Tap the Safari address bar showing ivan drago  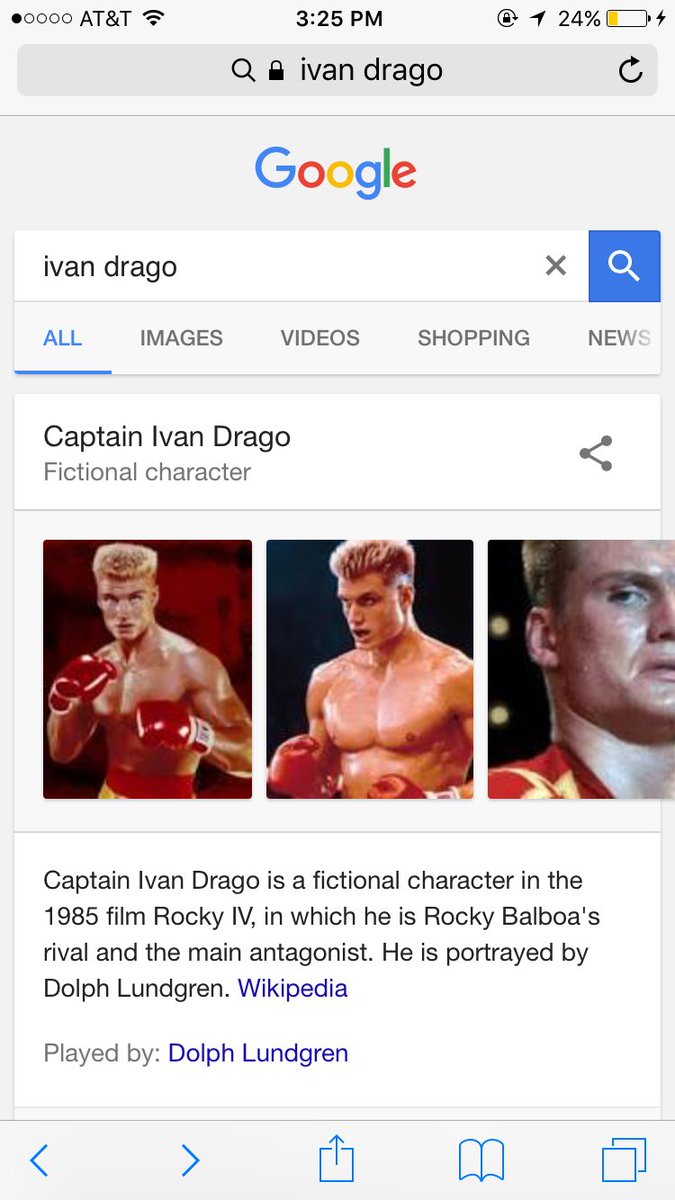click(337, 70)
